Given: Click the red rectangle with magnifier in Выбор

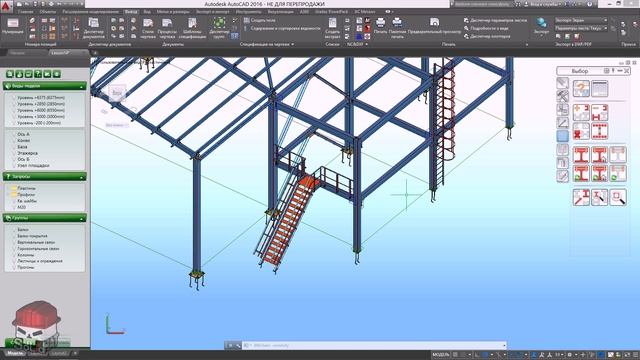Looking at the screenshot, I should (x=618, y=197).
